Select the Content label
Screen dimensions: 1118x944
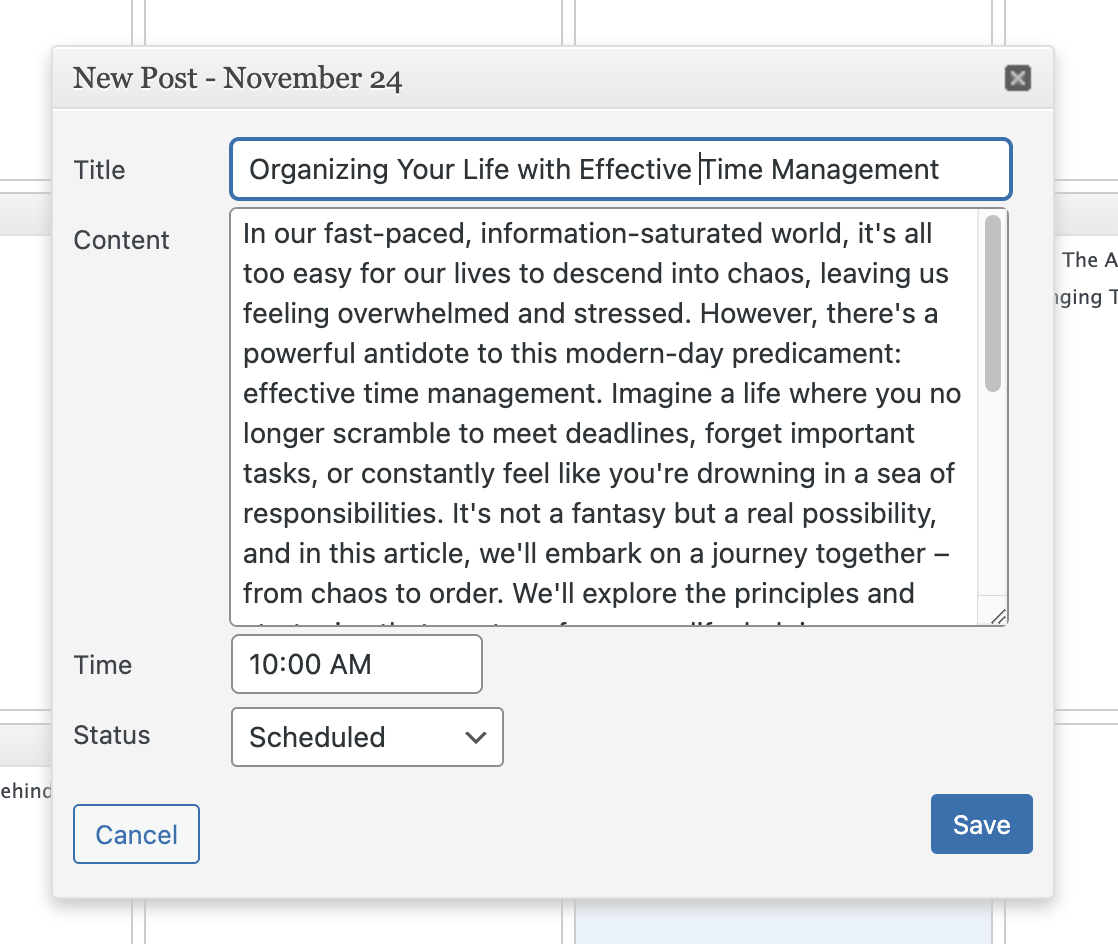point(121,240)
